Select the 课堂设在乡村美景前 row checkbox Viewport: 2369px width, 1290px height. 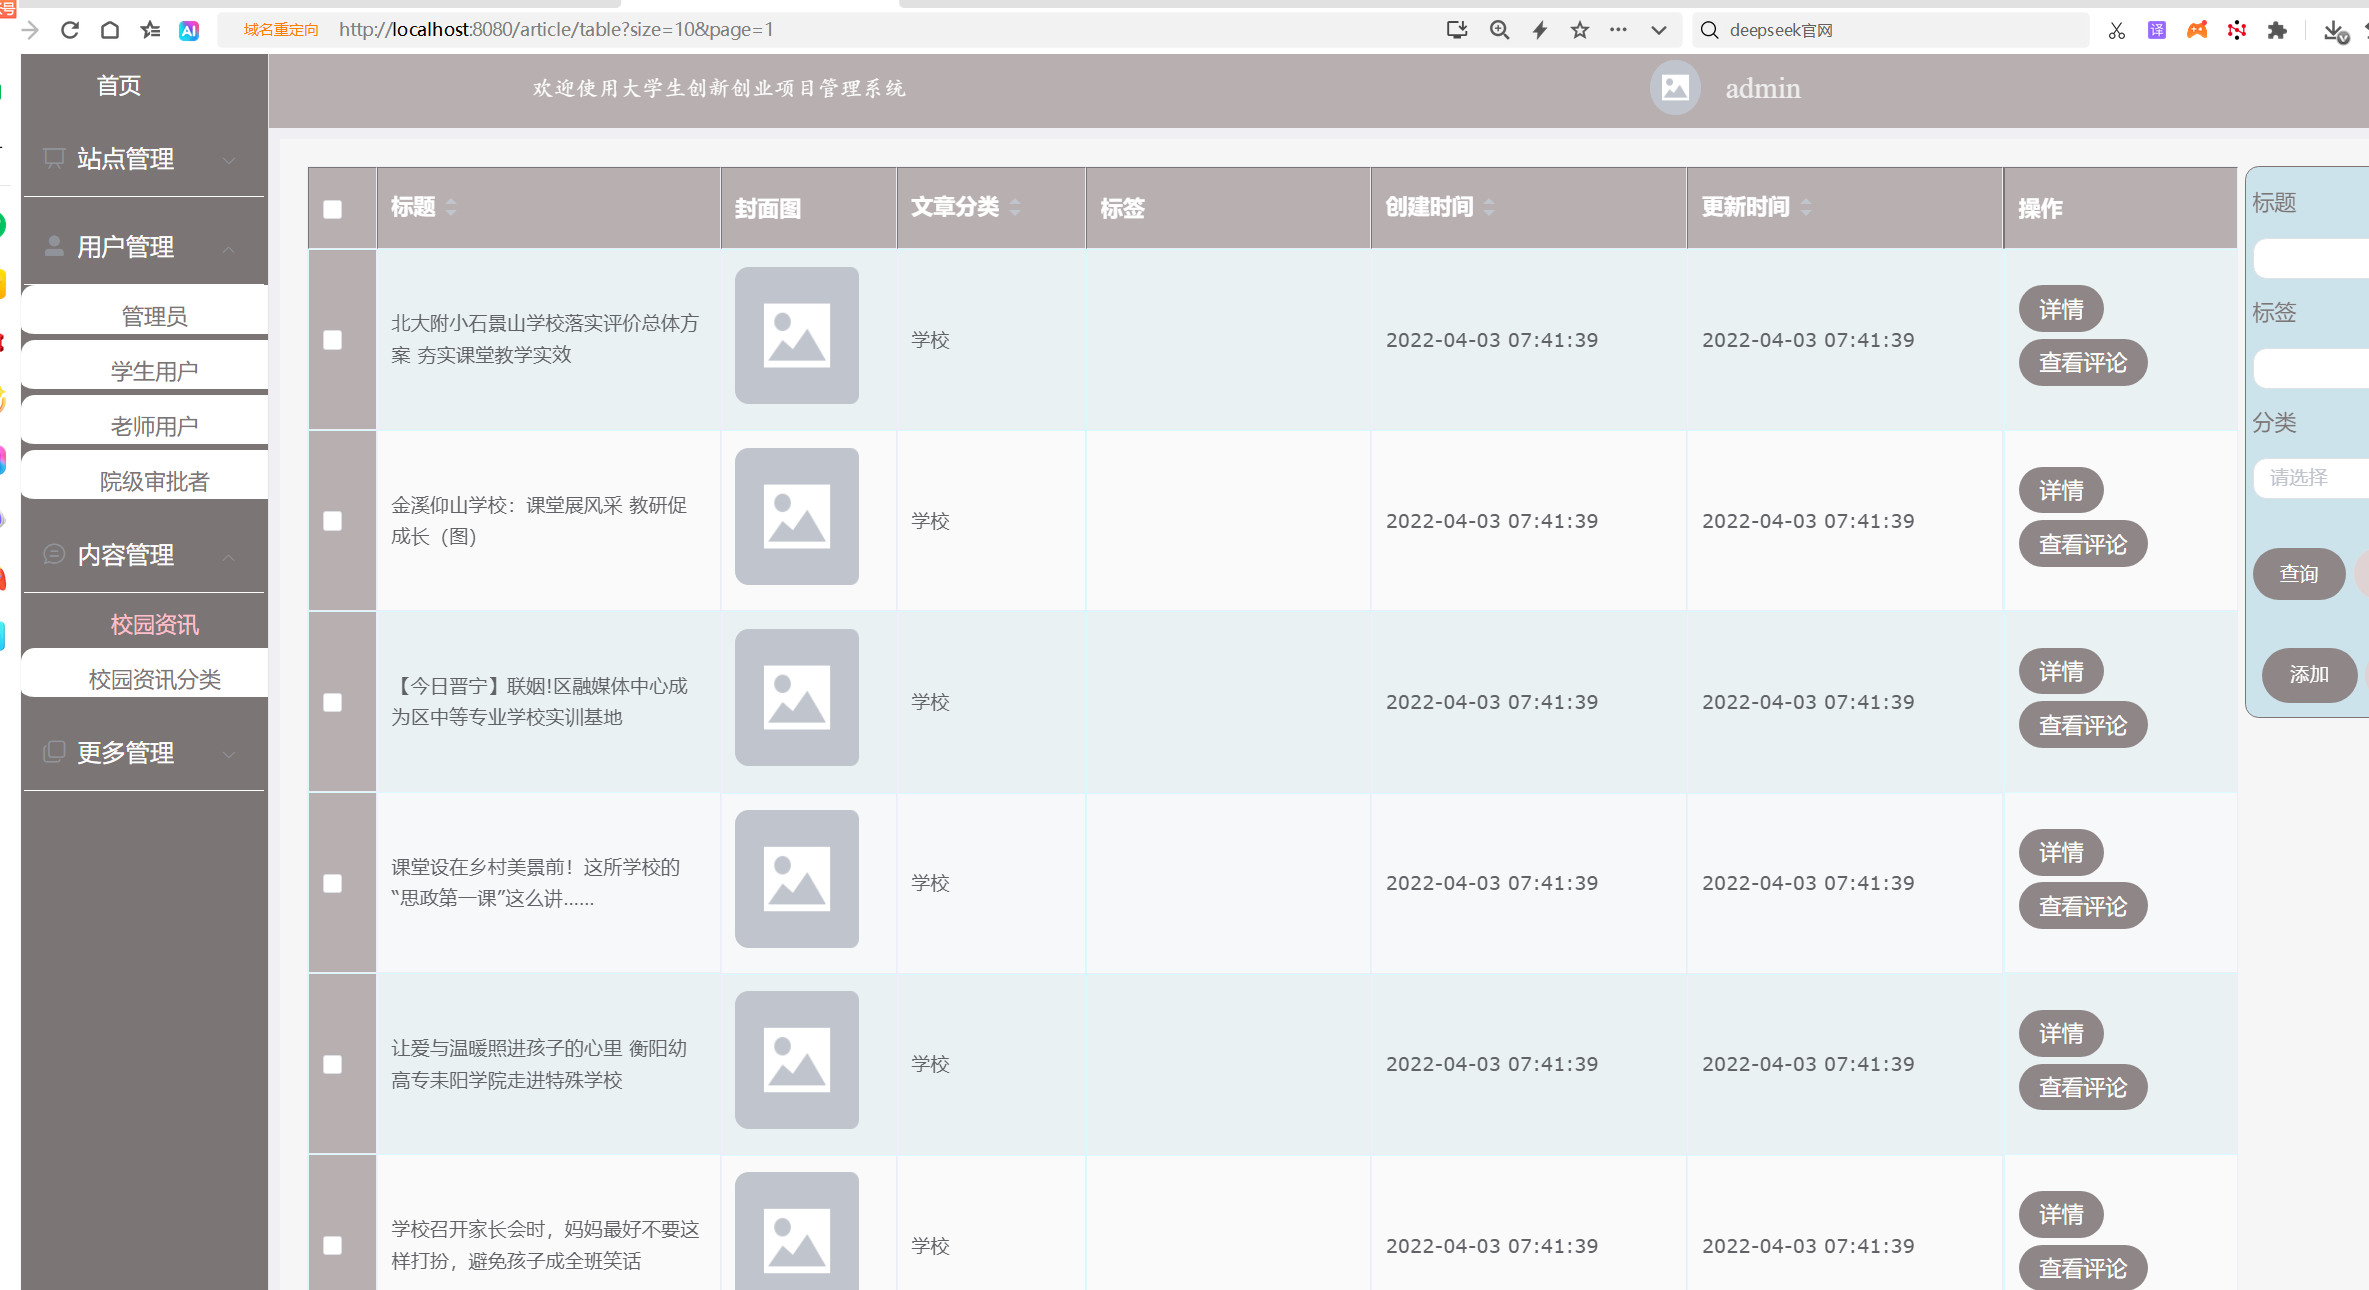pos(333,883)
